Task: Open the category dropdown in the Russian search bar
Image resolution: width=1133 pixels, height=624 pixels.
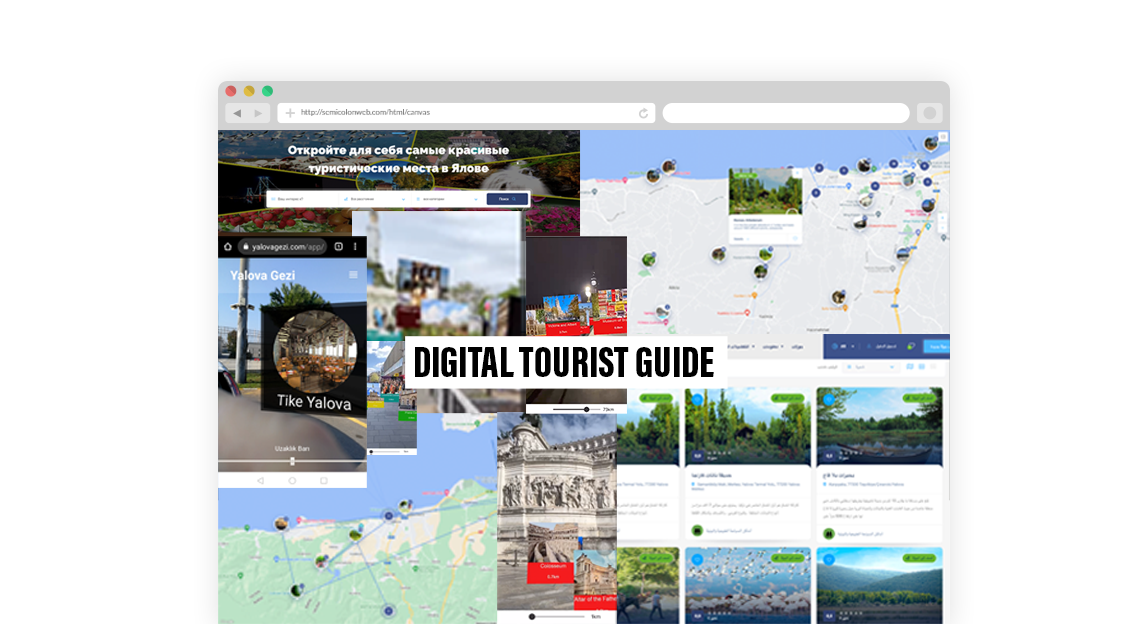Action: (x=447, y=199)
